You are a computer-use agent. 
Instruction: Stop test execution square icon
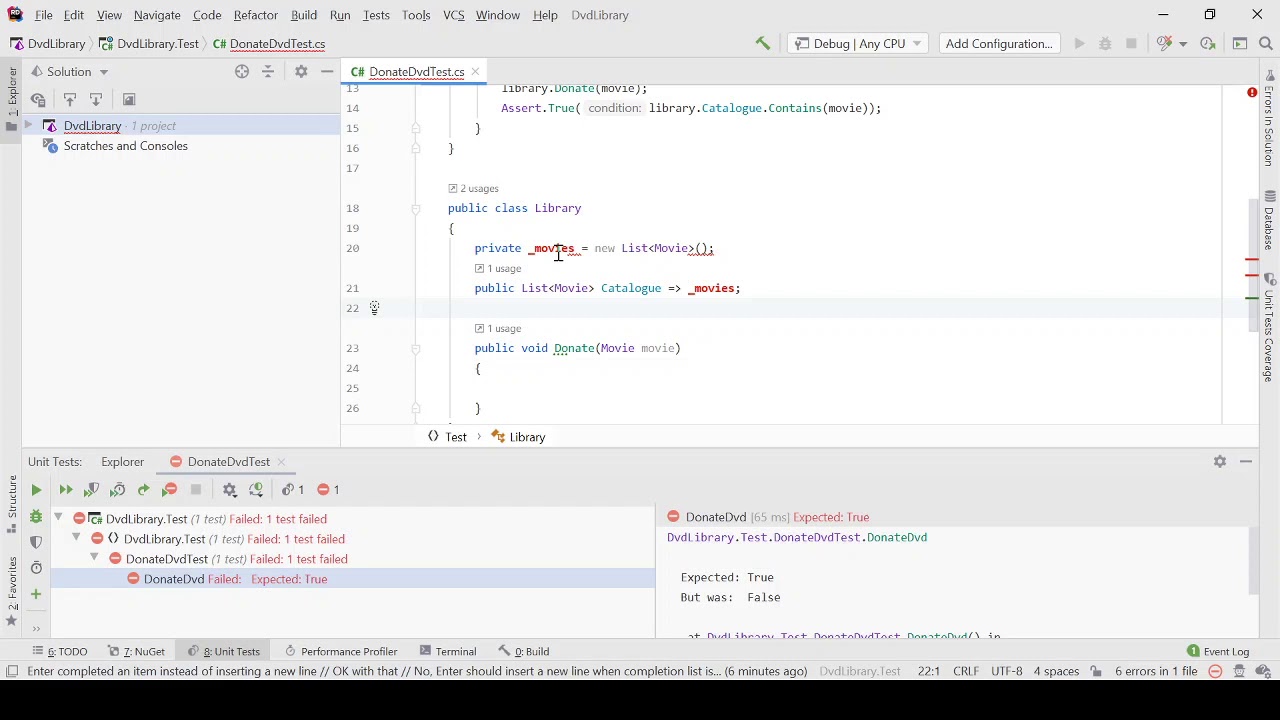196,489
